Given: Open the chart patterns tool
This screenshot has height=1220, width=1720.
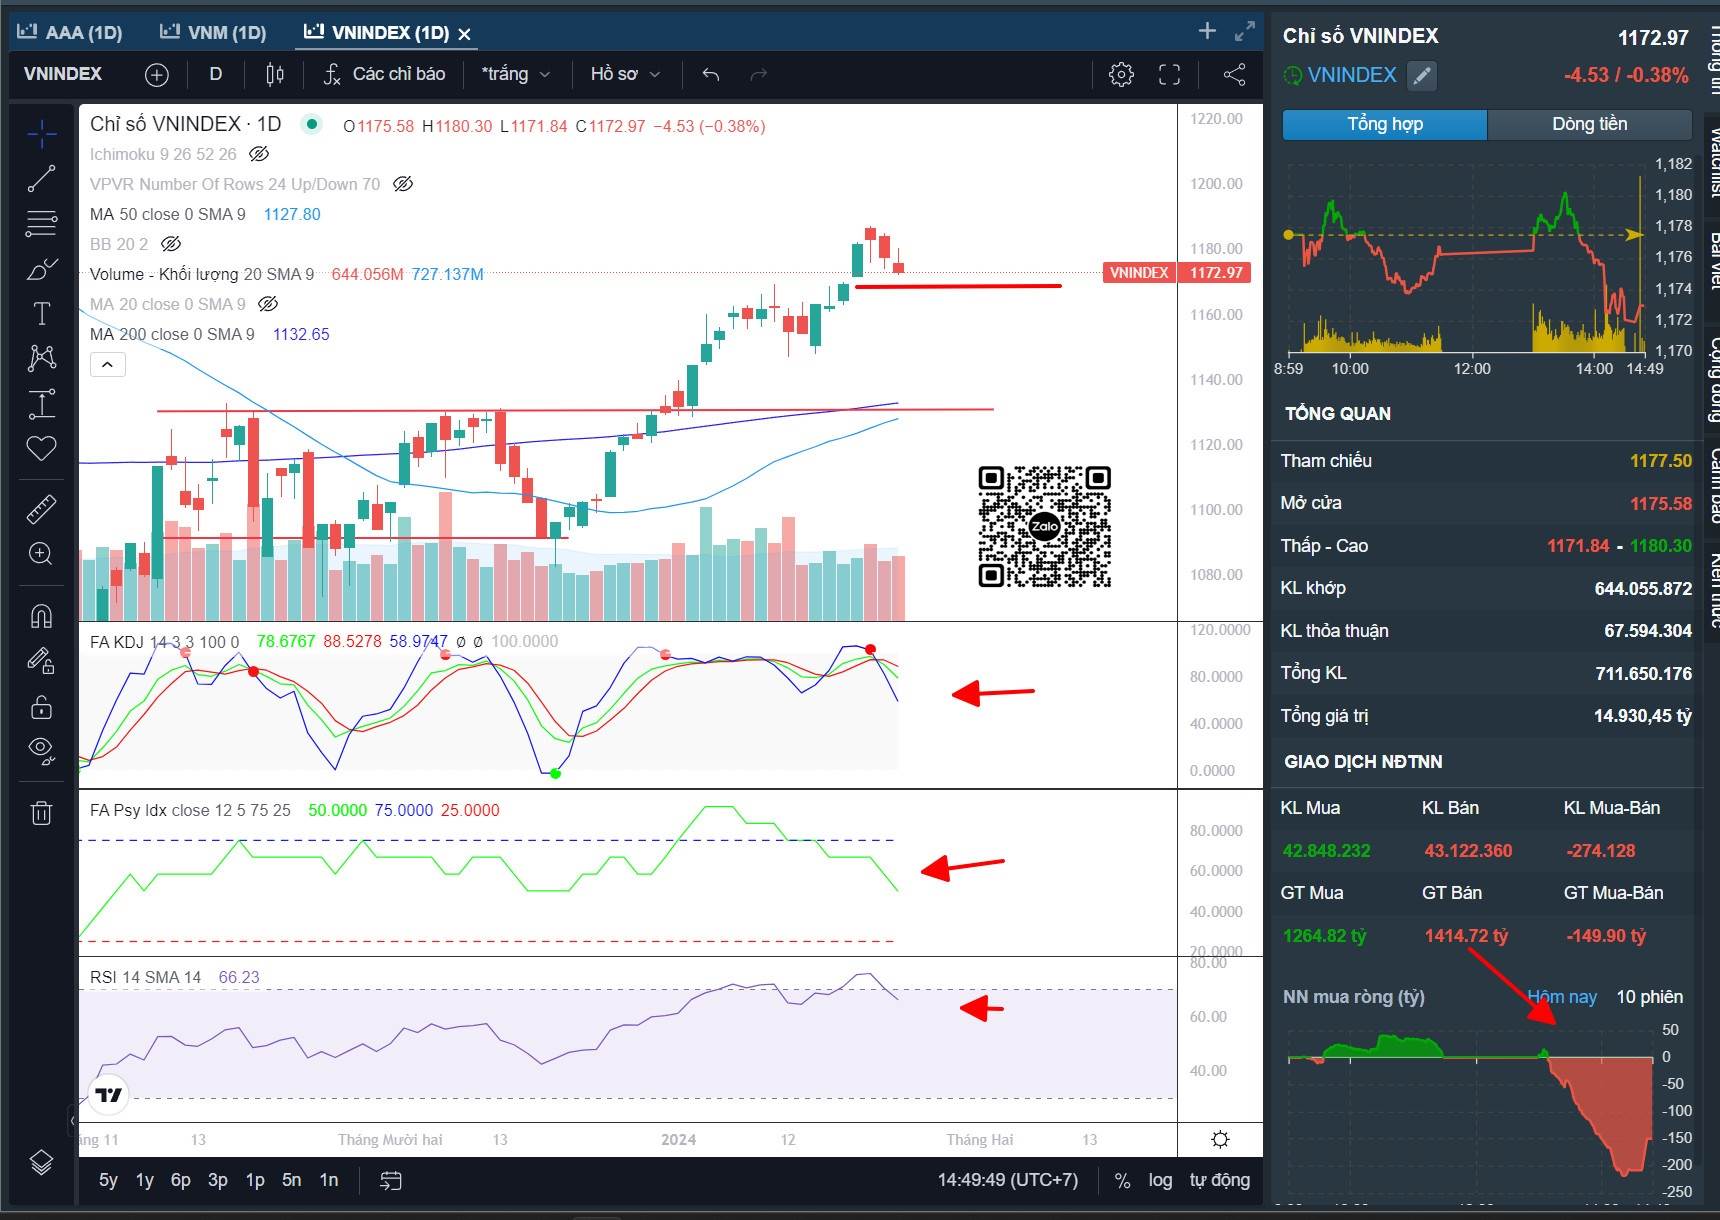Looking at the screenshot, I should 41,358.
